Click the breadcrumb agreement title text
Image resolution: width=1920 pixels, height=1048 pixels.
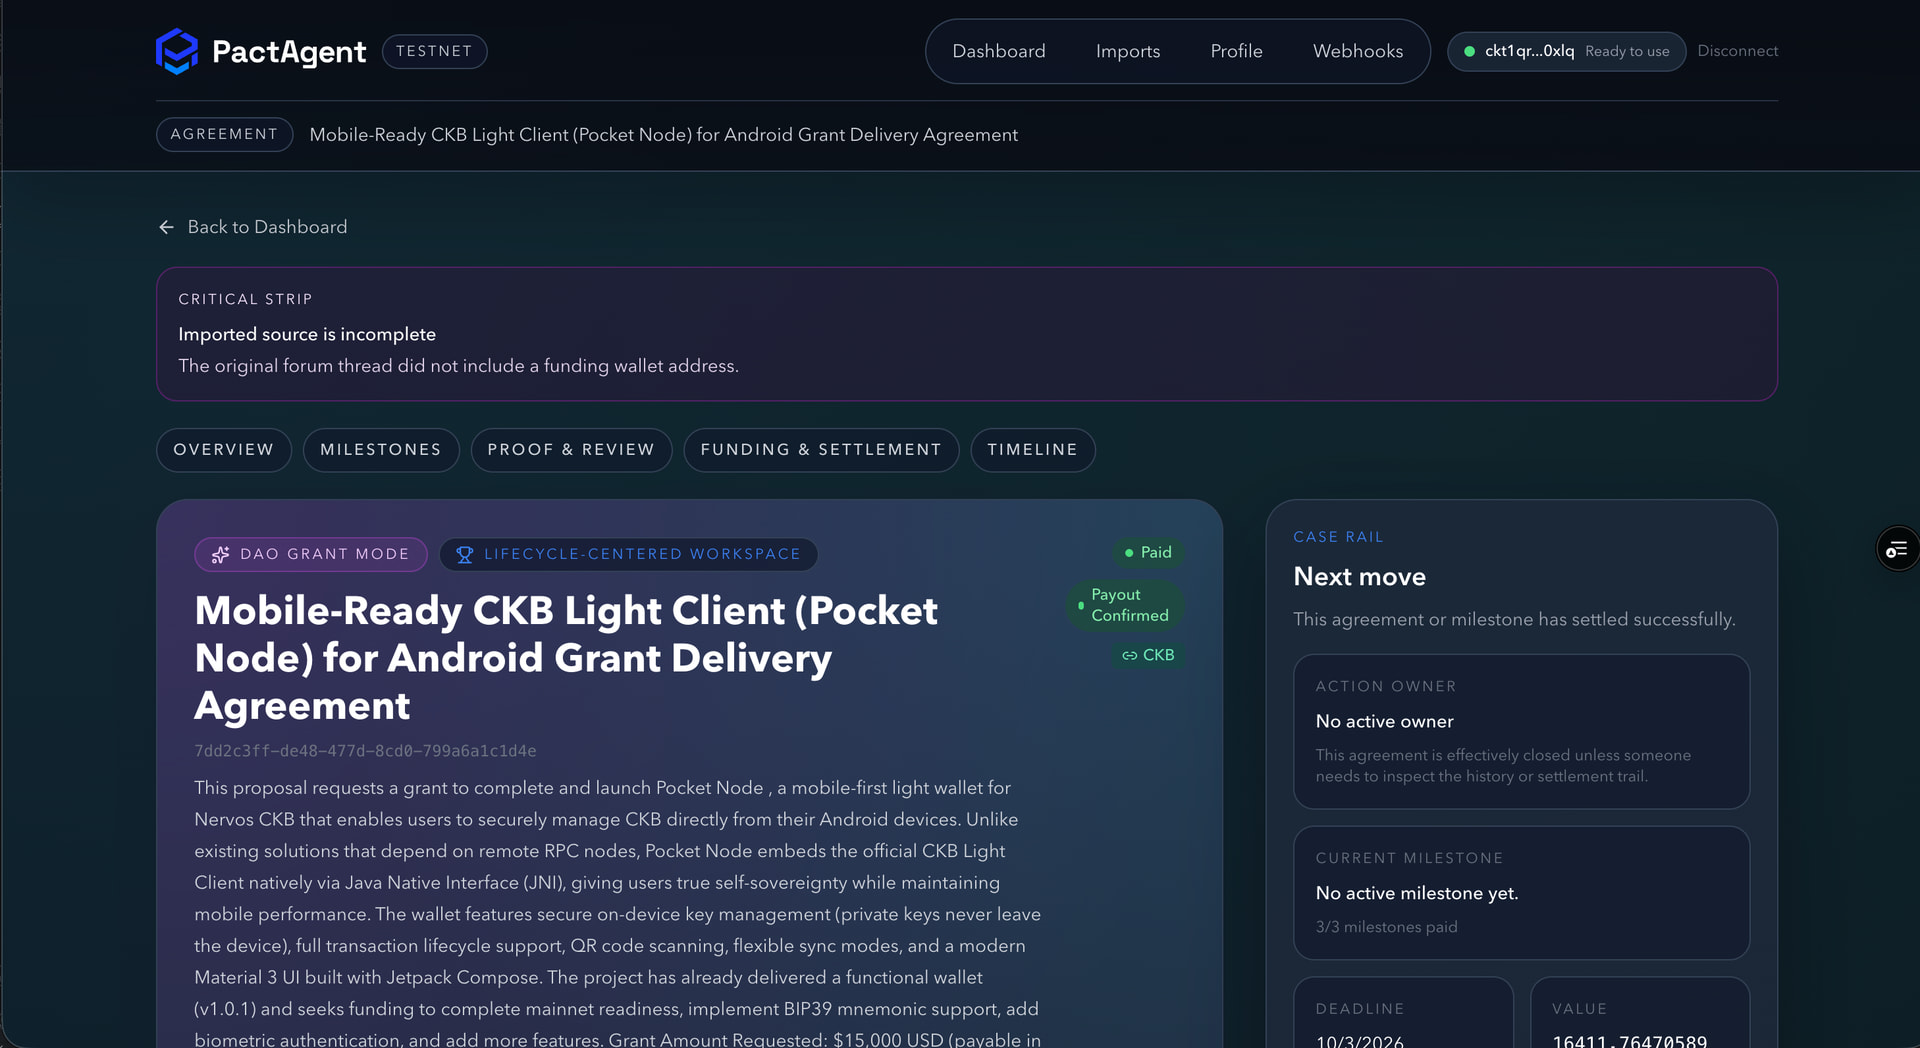tap(664, 135)
